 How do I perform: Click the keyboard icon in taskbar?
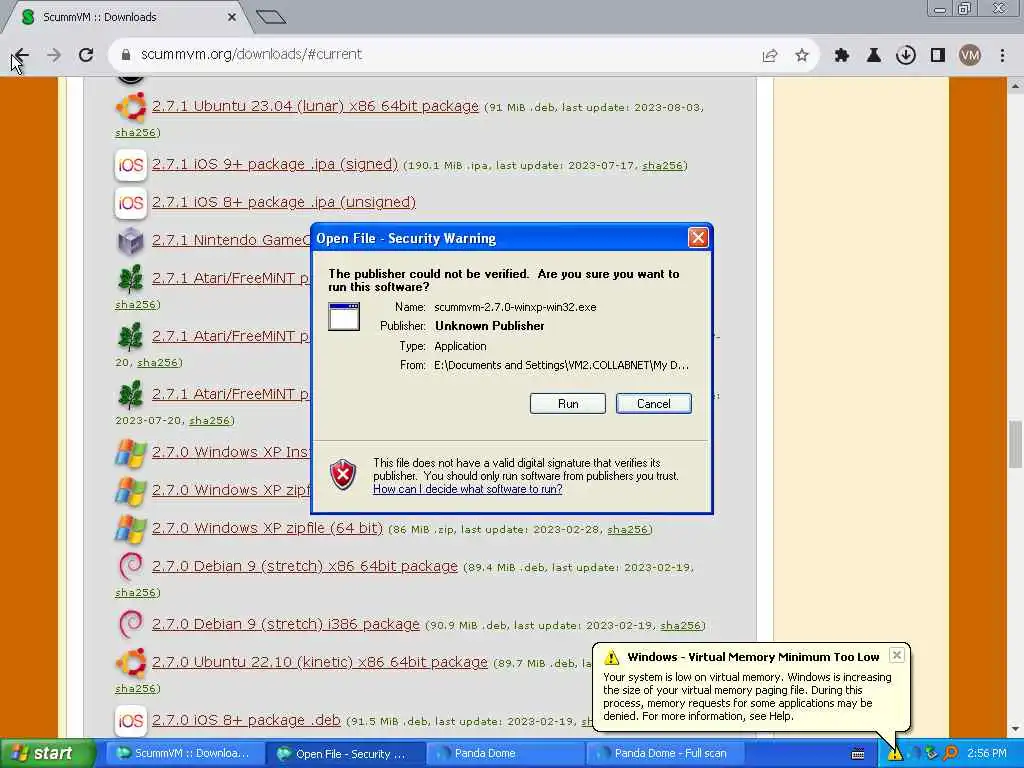[x=858, y=754]
